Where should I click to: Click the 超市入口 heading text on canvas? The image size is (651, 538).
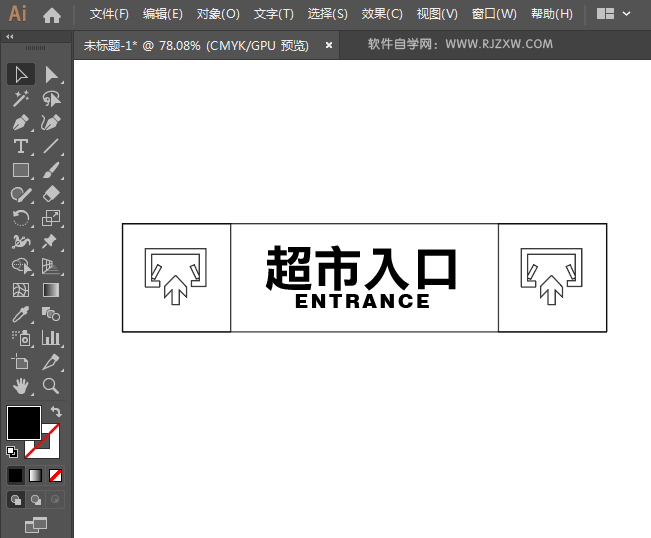click(361, 268)
